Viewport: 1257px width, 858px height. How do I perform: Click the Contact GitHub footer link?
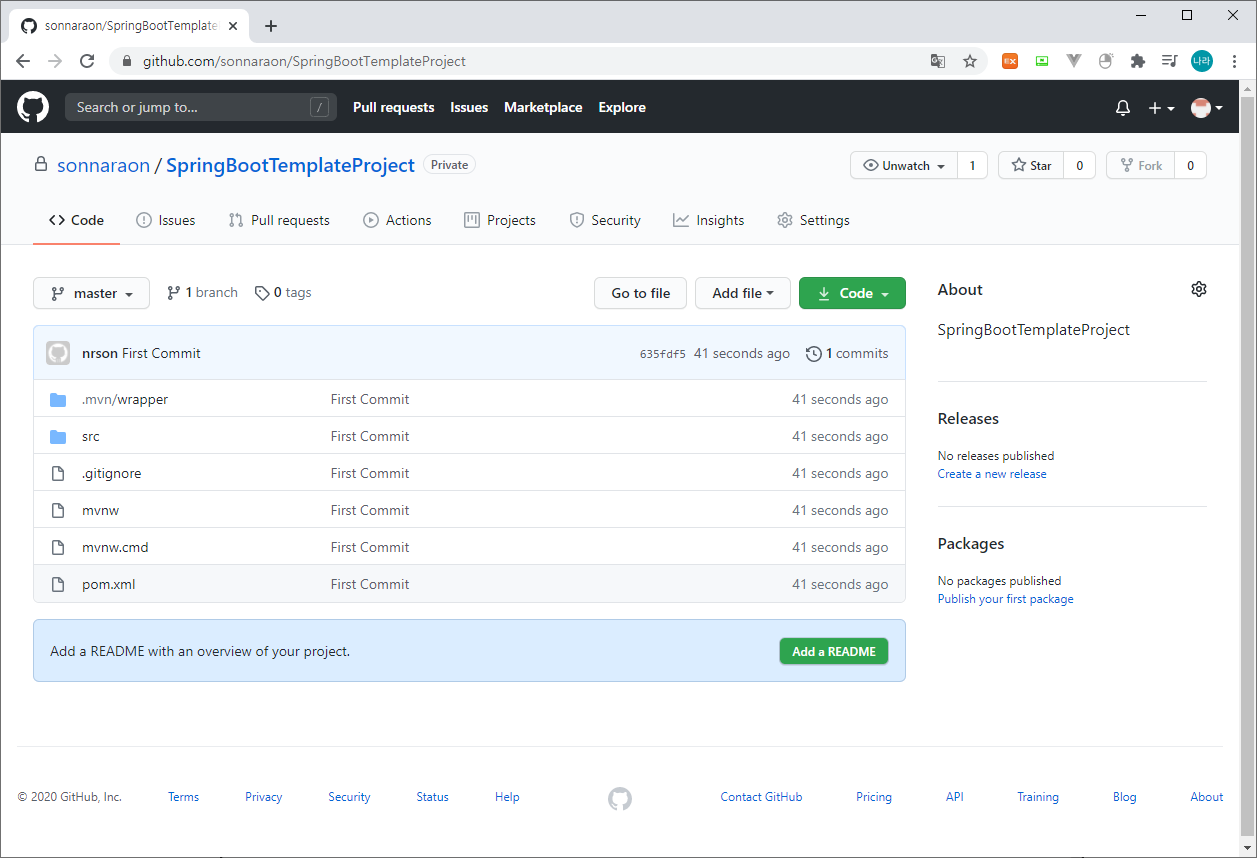pyautogui.click(x=761, y=797)
